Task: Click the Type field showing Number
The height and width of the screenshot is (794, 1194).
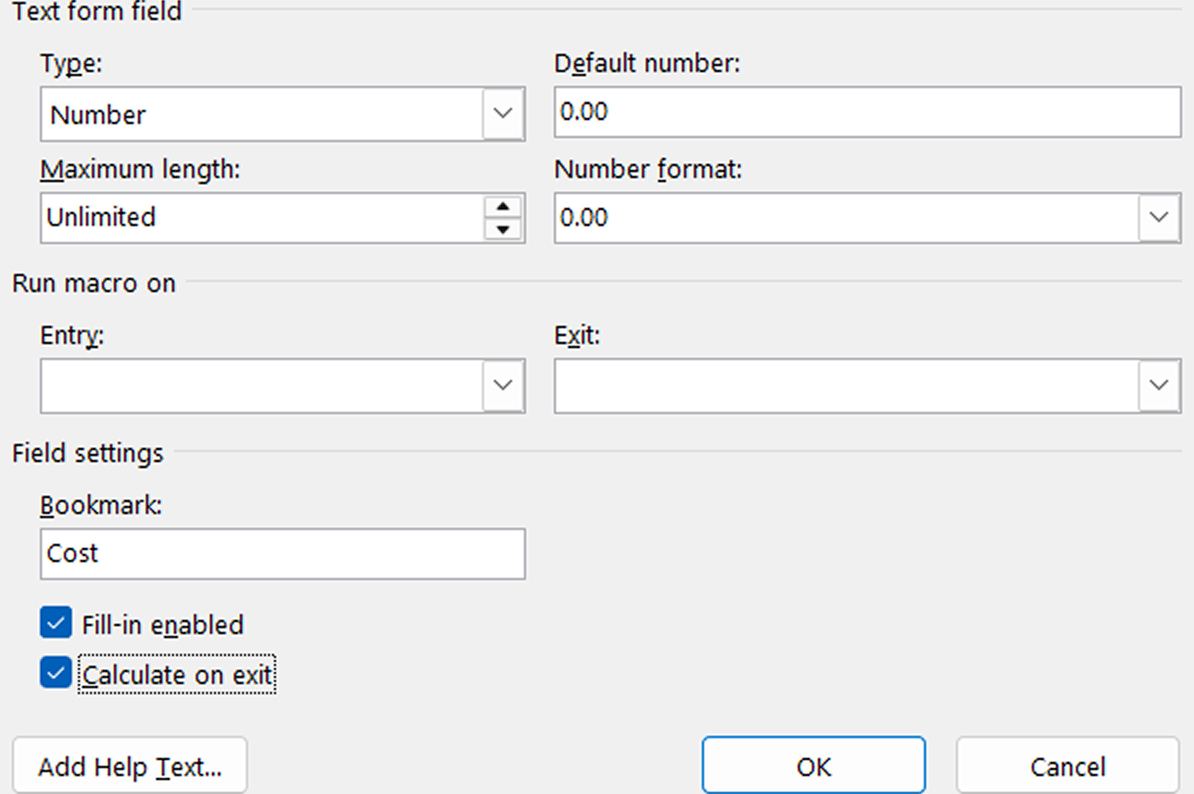Action: coord(262,114)
